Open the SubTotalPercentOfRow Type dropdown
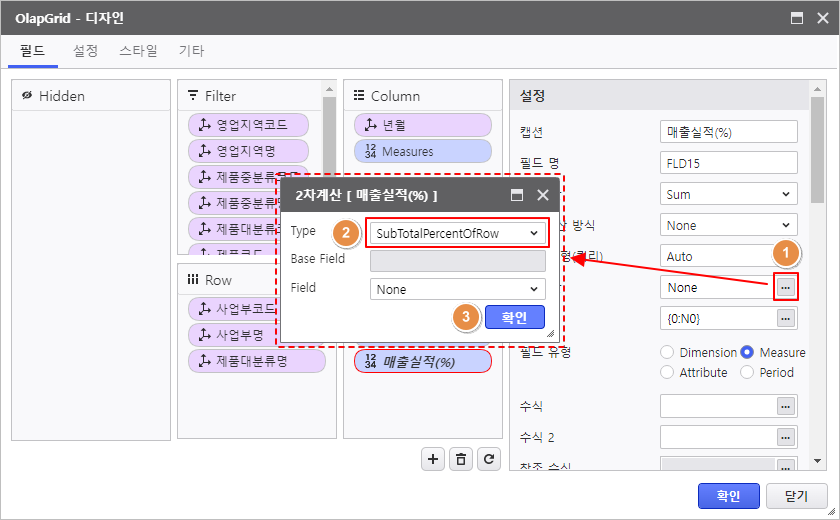Image resolution: width=840 pixels, height=520 pixels. click(457, 233)
